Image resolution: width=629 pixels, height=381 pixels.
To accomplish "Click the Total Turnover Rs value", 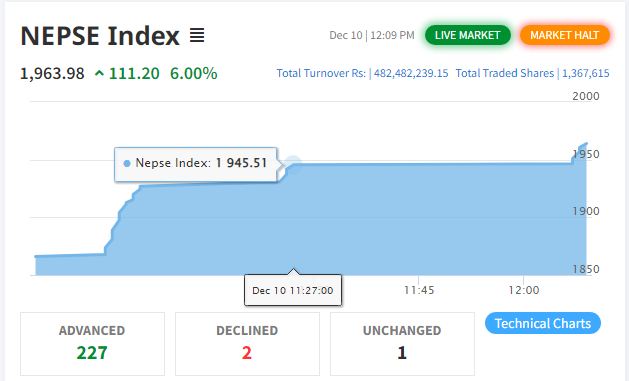I will pos(411,73).
